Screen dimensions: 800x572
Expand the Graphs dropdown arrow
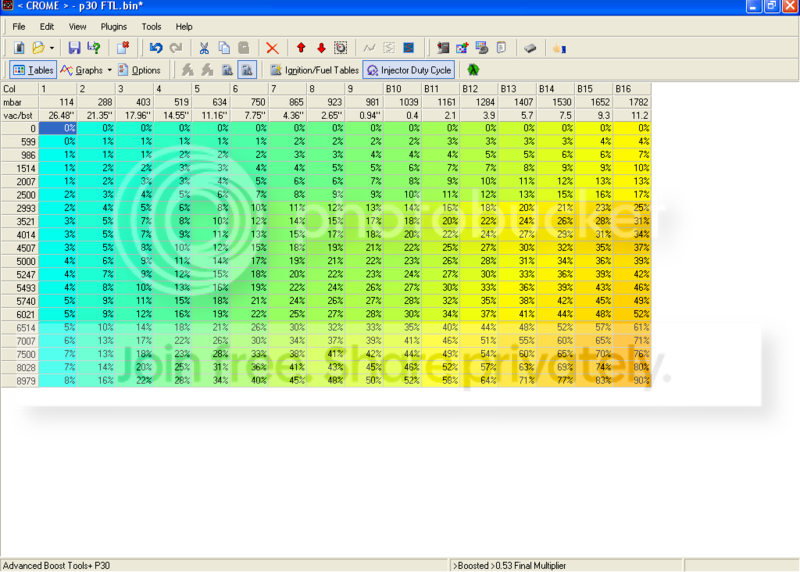click(109, 70)
